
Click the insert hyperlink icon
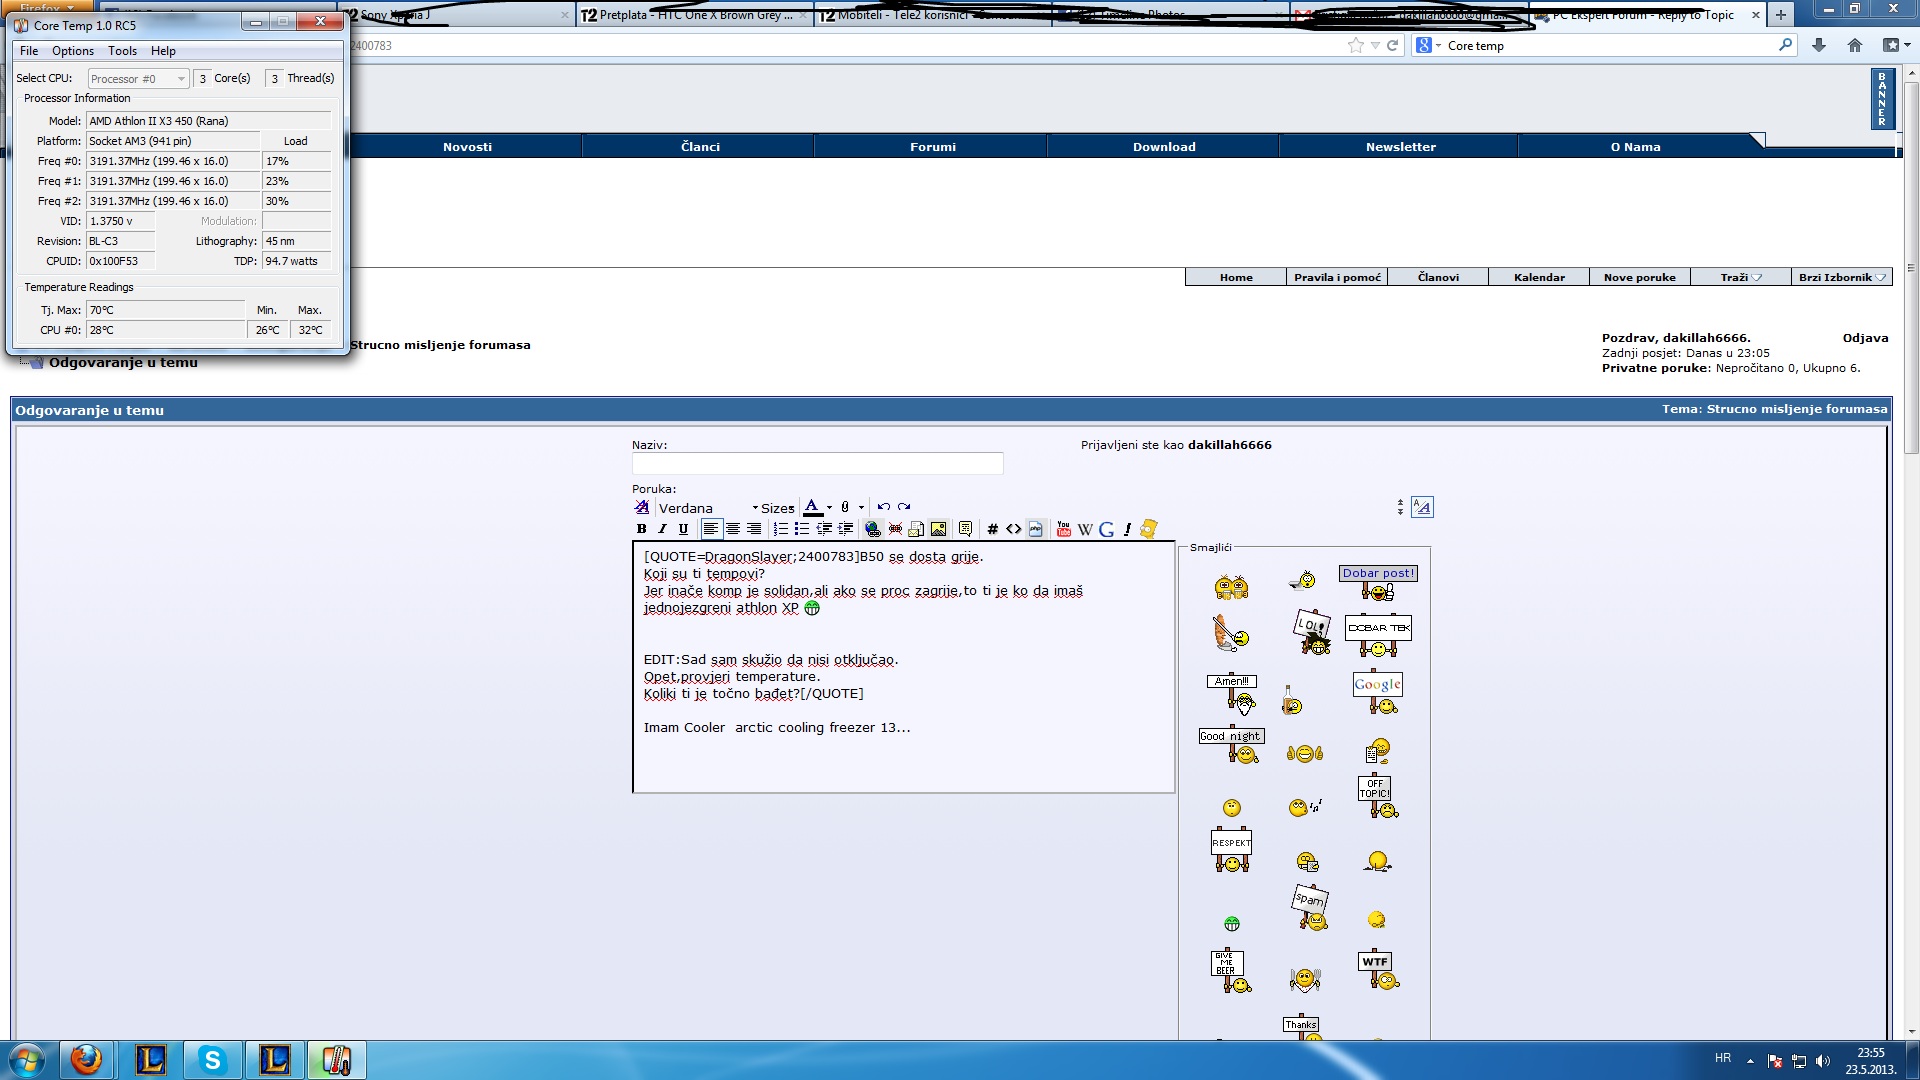(872, 529)
